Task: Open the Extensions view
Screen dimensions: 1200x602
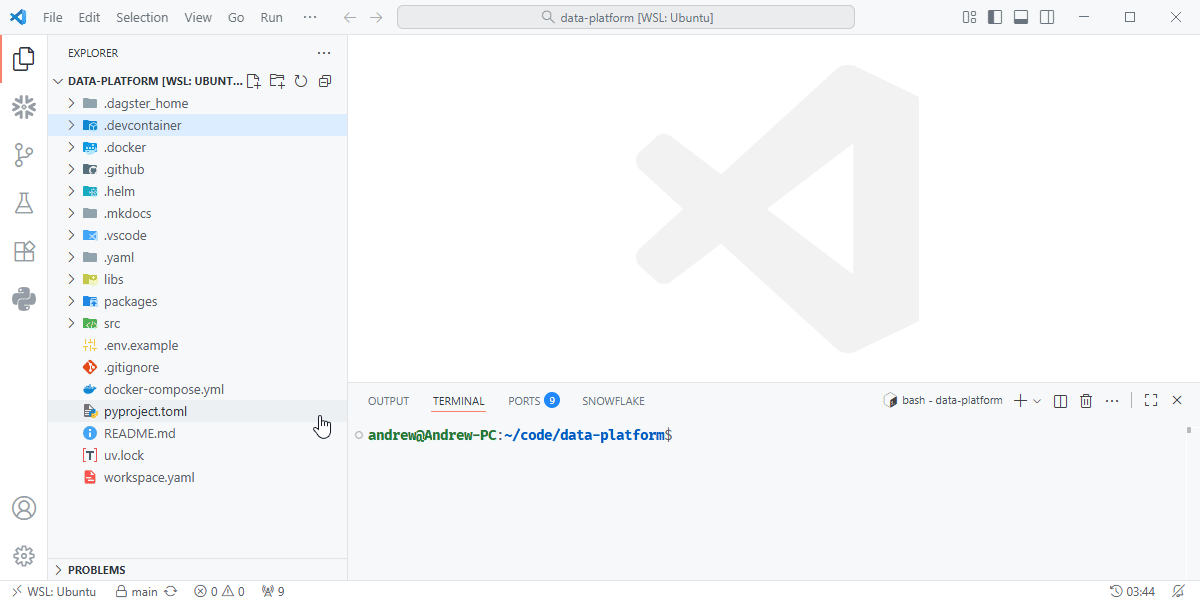Action: point(23,251)
